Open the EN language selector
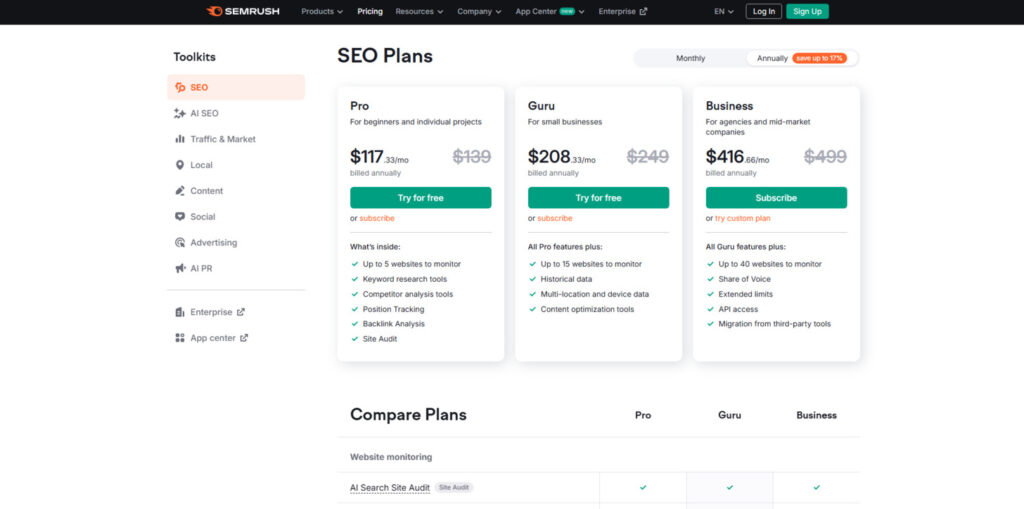This screenshot has height=509, width=1024. (724, 12)
